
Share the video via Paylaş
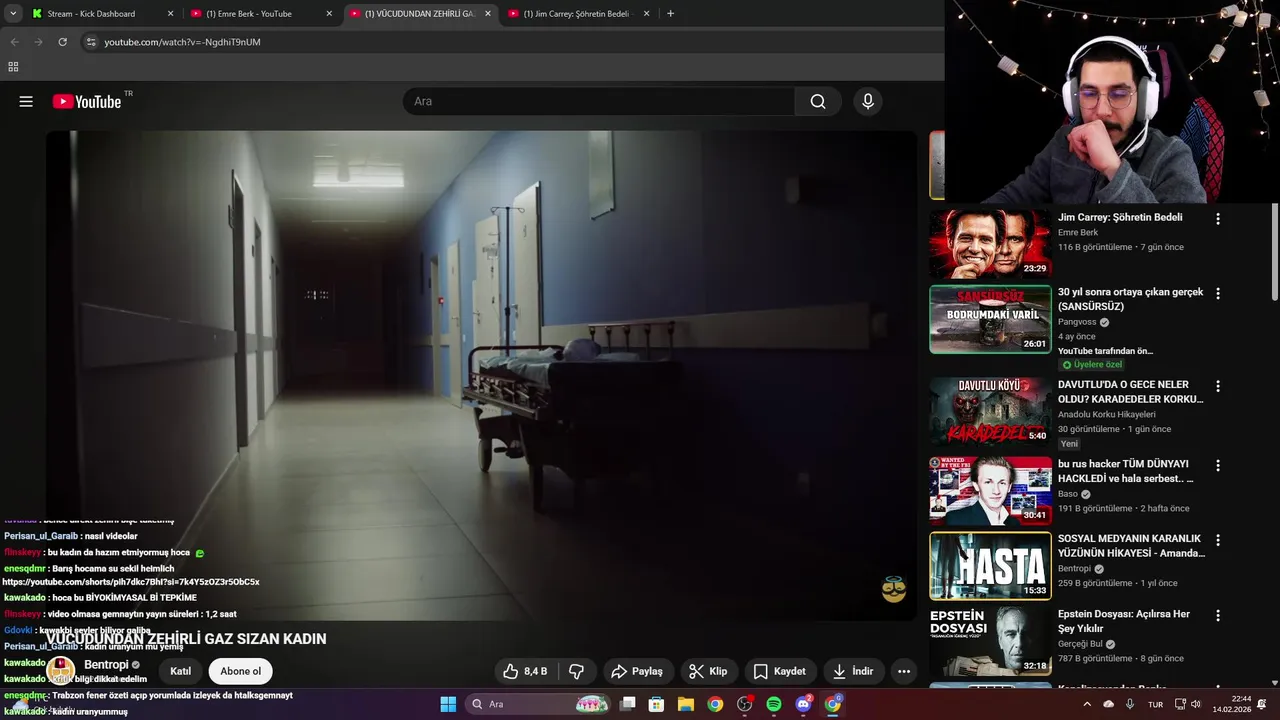point(637,671)
